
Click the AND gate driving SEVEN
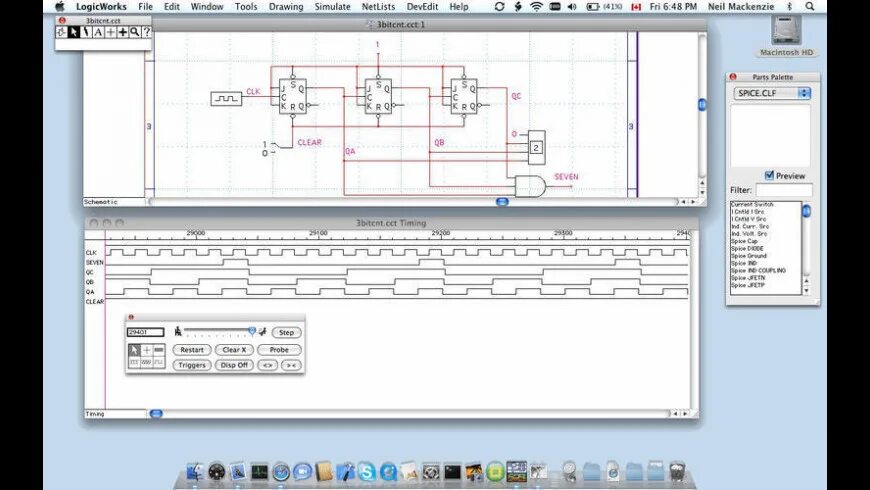pos(530,186)
